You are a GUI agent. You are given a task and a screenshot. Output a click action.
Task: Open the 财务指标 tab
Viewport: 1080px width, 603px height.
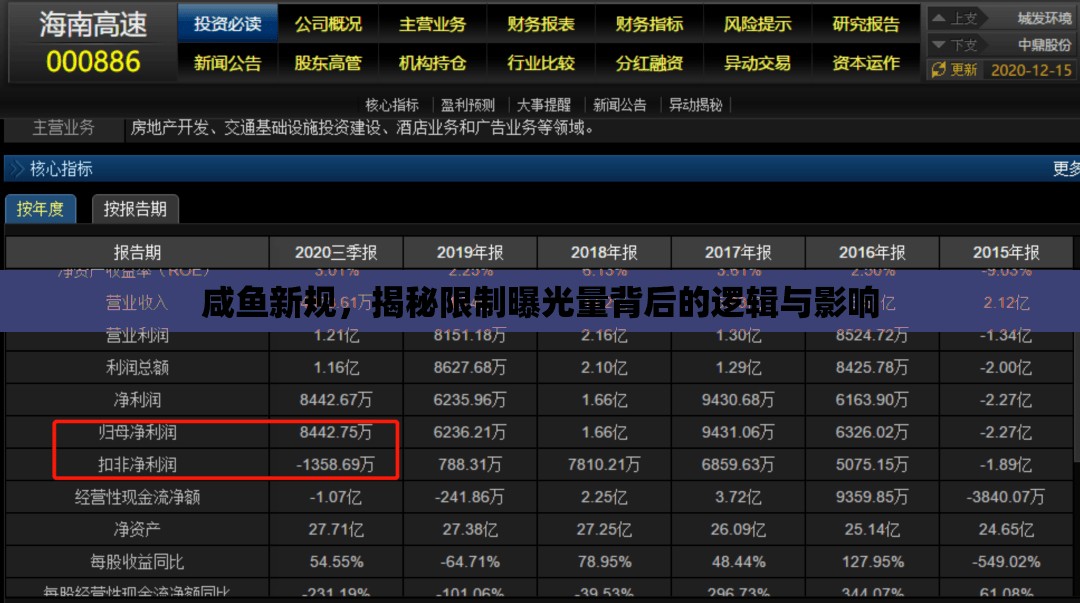click(x=649, y=24)
